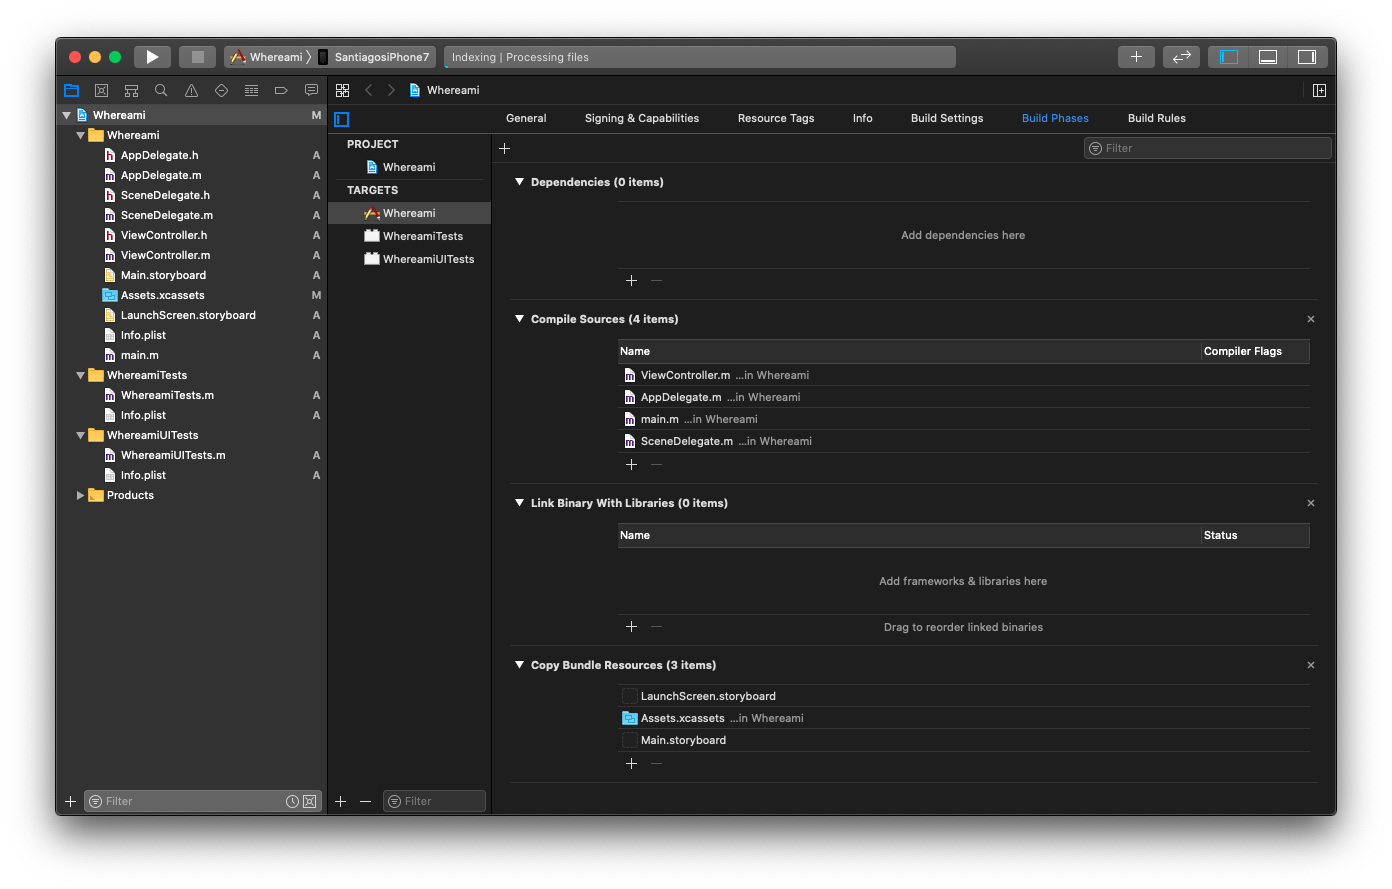The width and height of the screenshot is (1392, 889).
Task: Remove the Compile Sources phase
Action: [1311, 319]
